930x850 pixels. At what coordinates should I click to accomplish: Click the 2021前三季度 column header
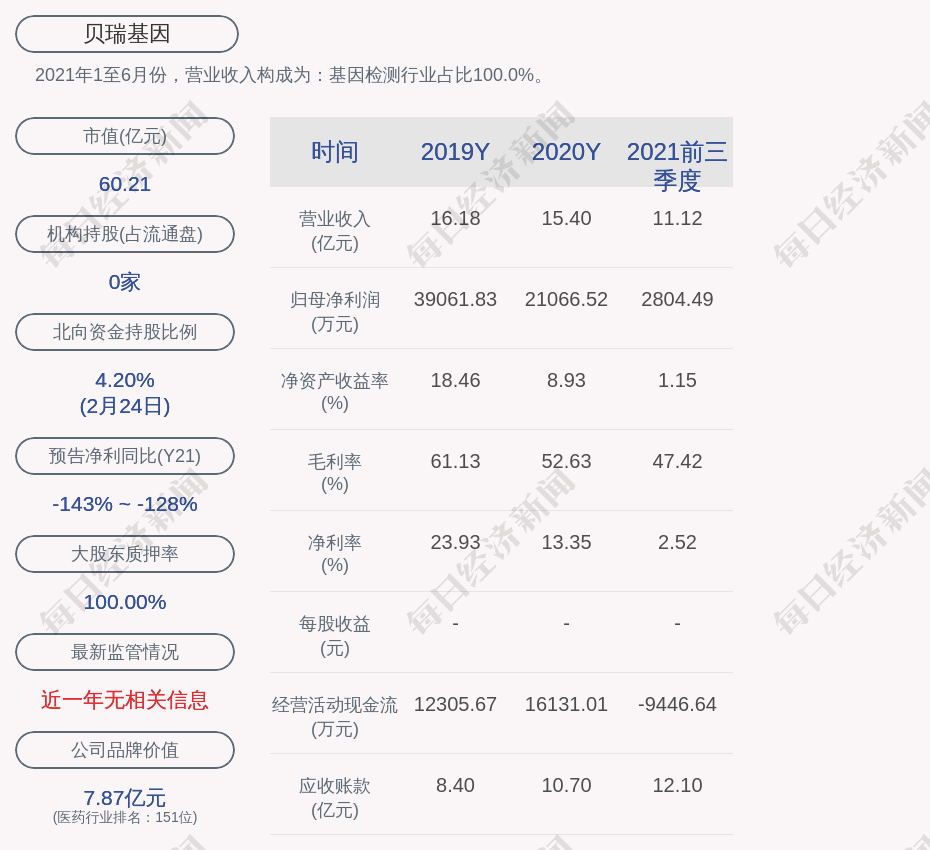tap(677, 165)
